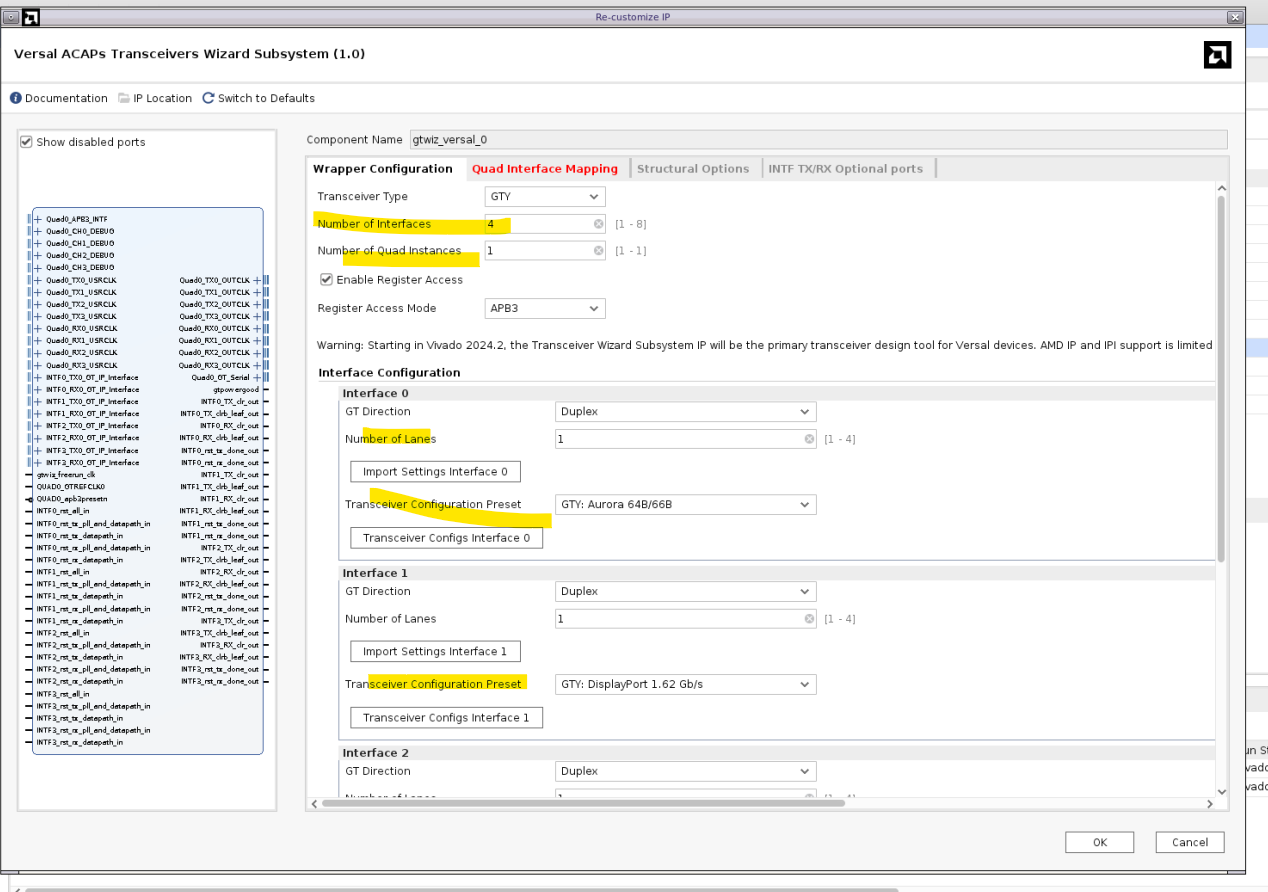Open the Transceiver Type GTY dropdown
The height and width of the screenshot is (892, 1268).
(545, 197)
